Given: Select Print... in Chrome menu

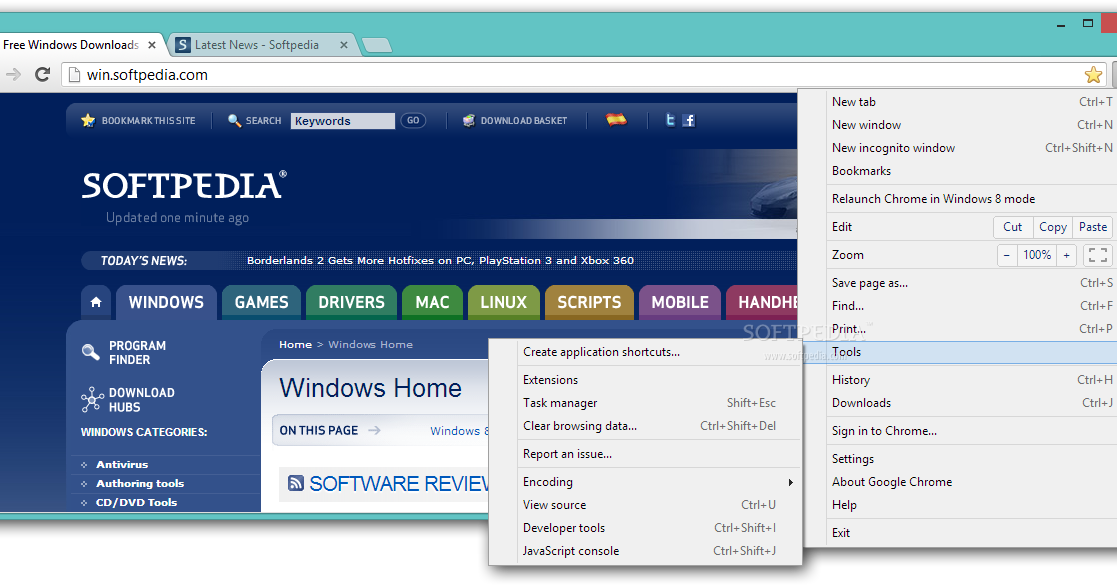Looking at the screenshot, I should coord(960,329).
